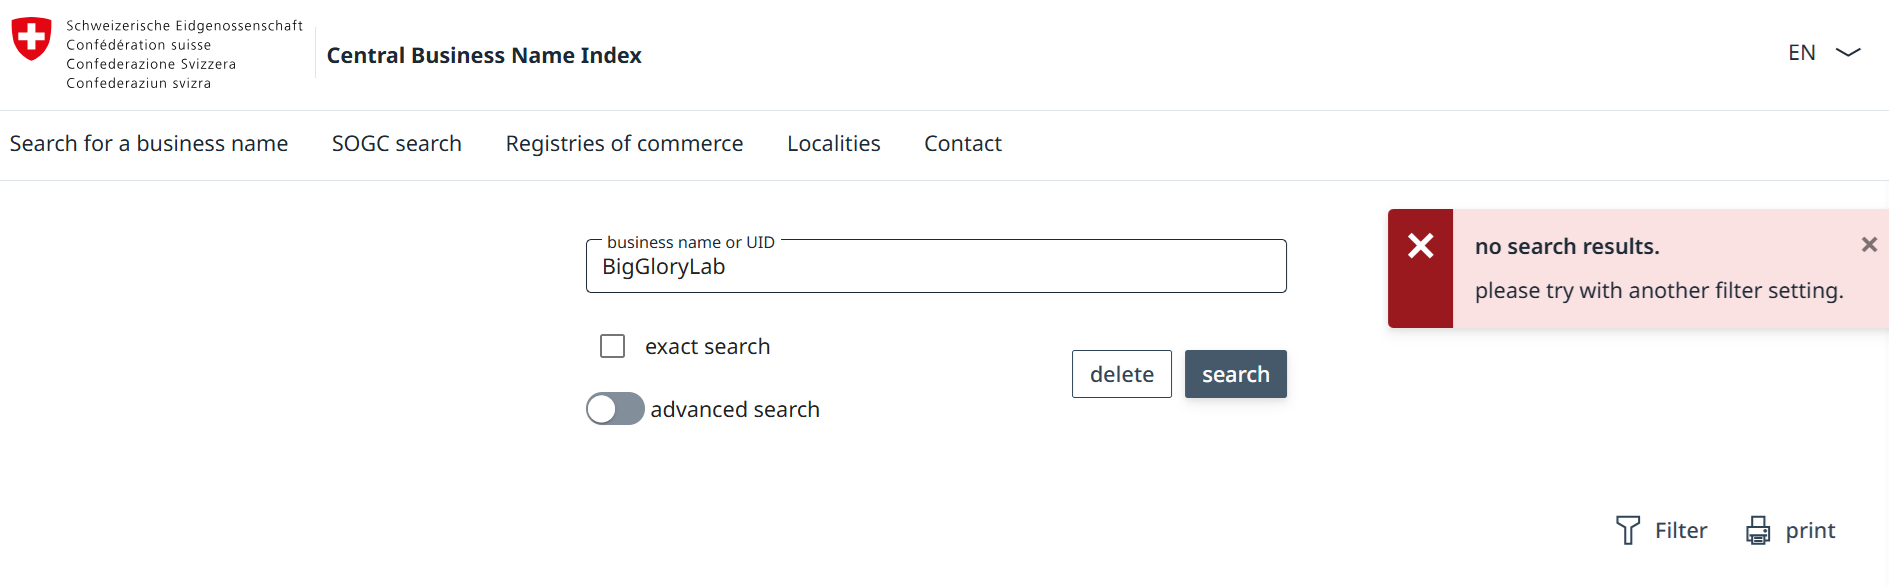Click the printer icon
This screenshot has height=587, width=1889.
(x=1757, y=530)
